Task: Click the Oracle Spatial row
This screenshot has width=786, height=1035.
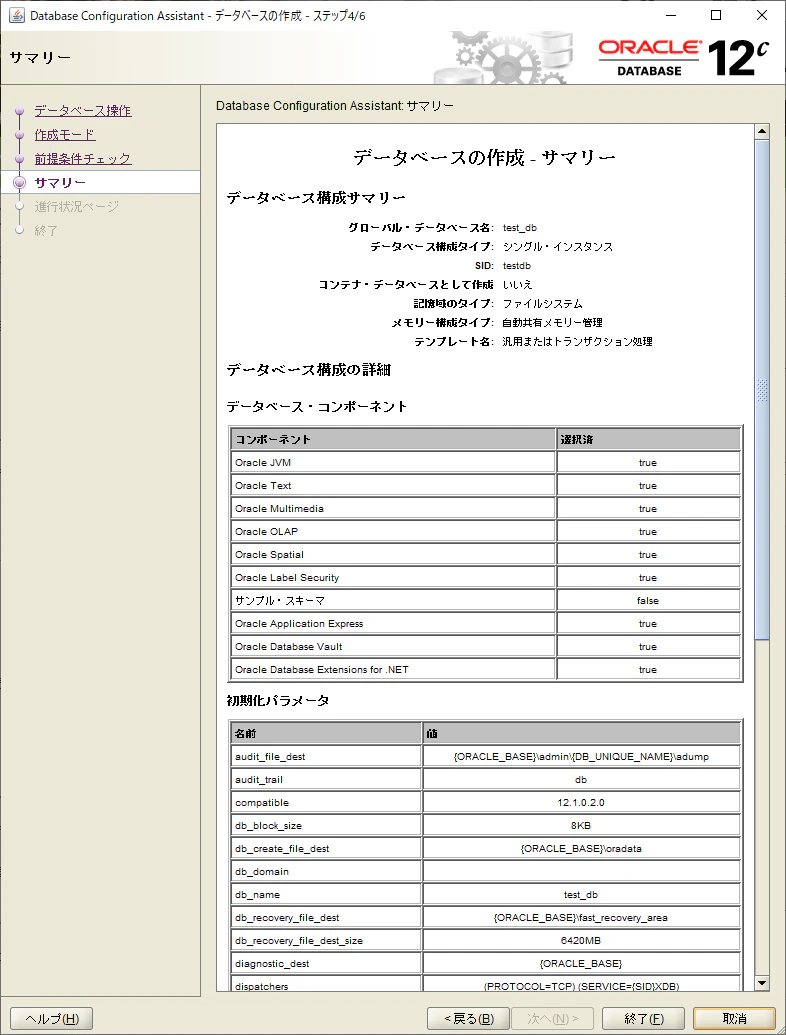Action: [486, 554]
